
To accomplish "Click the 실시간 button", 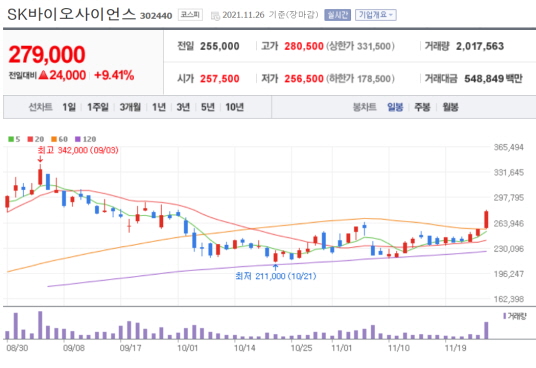I will [x=337, y=15].
